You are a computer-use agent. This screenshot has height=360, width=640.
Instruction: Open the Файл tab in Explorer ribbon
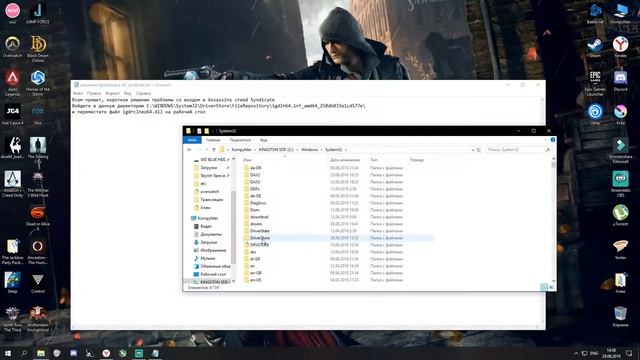pos(192,140)
